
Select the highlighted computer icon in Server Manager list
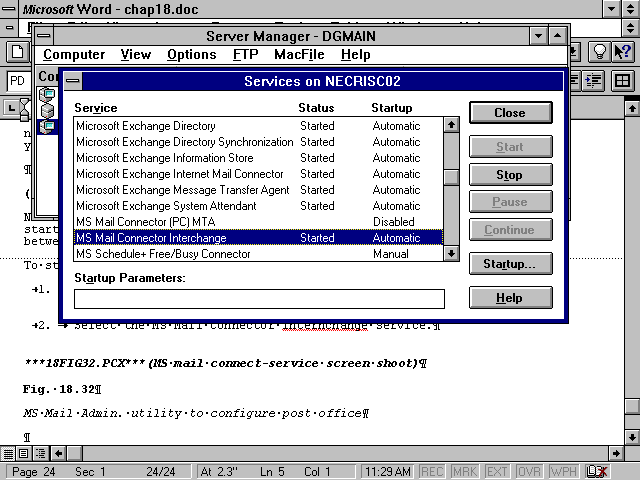47,126
